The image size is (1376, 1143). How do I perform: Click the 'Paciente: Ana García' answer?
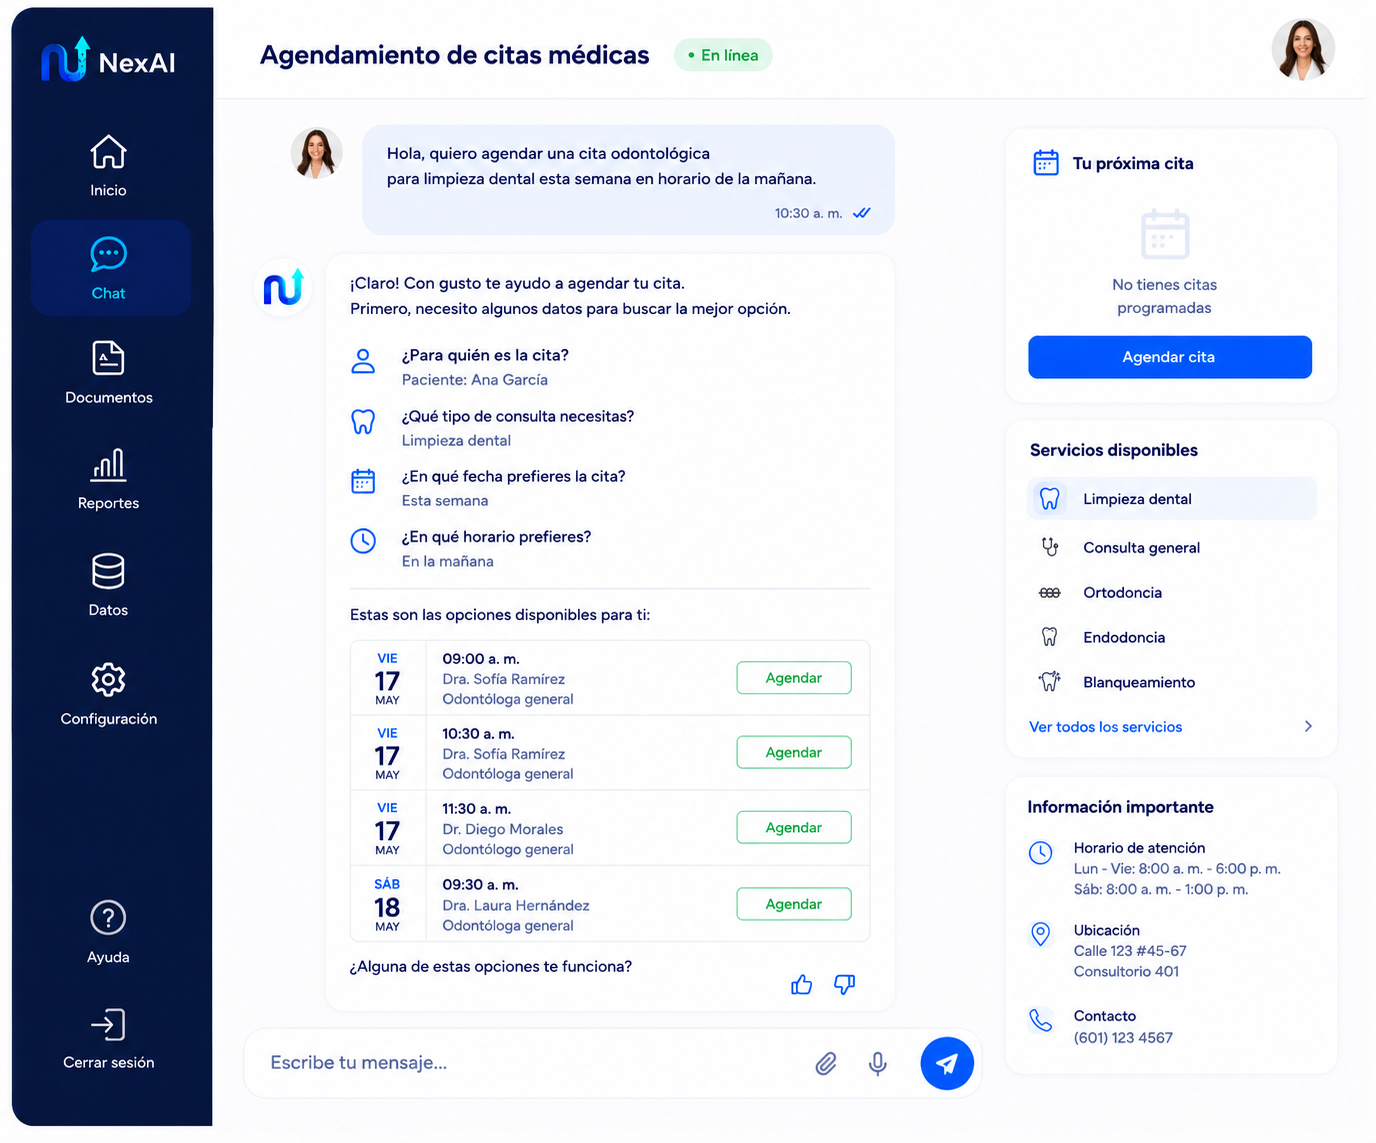pyautogui.click(x=475, y=380)
